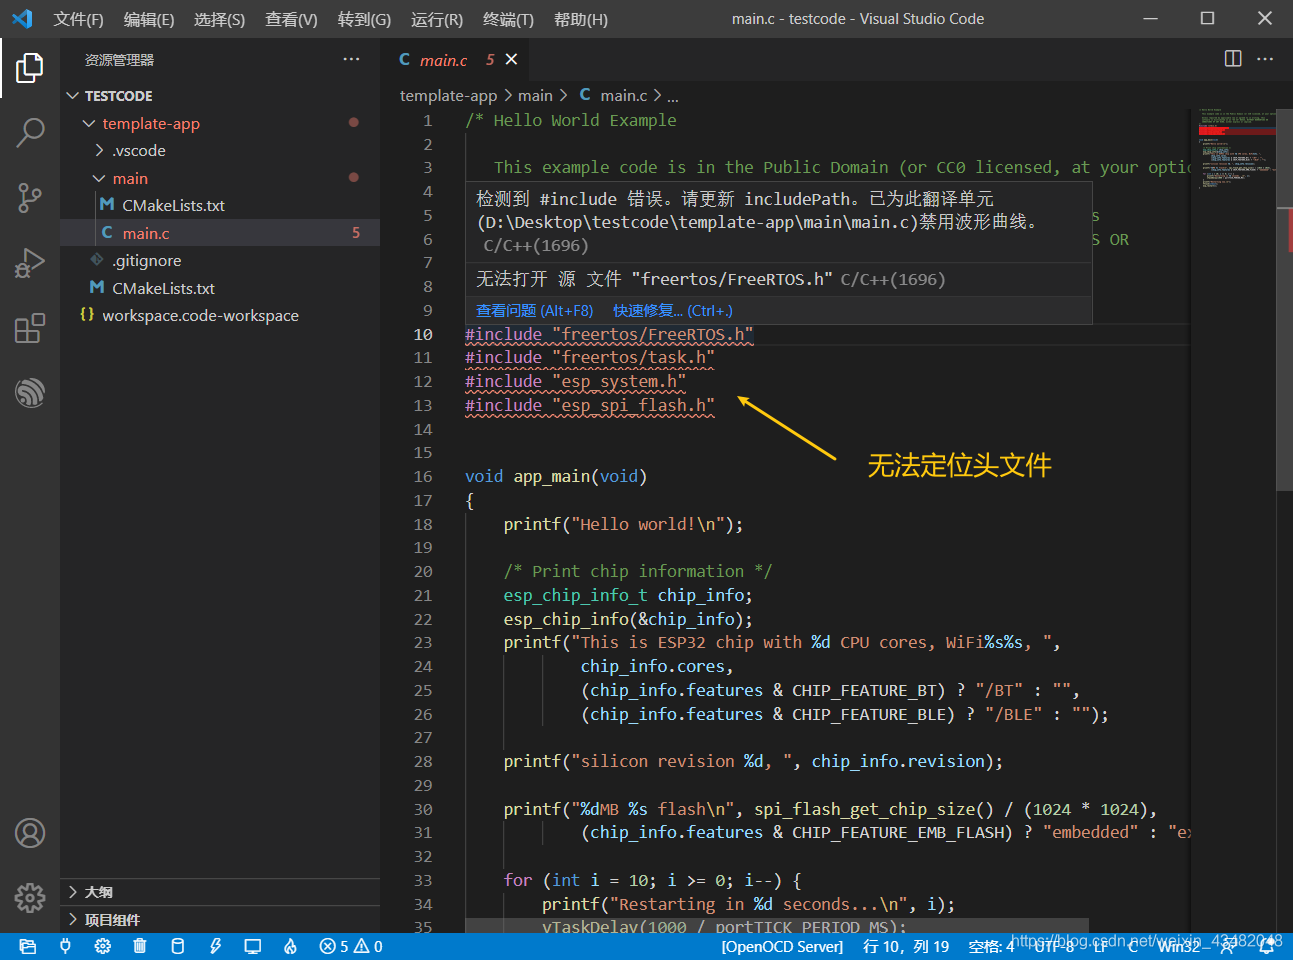Expand the 项目组件 section
The height and width of the screenshot is (960, 1293).
pyautogui.click(x=220, y=920)
